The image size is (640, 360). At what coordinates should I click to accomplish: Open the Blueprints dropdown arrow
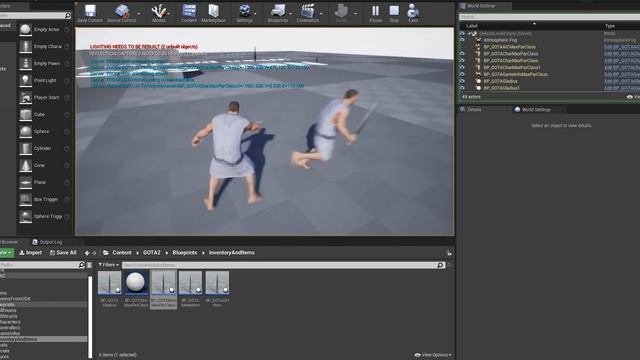(291, 13)
